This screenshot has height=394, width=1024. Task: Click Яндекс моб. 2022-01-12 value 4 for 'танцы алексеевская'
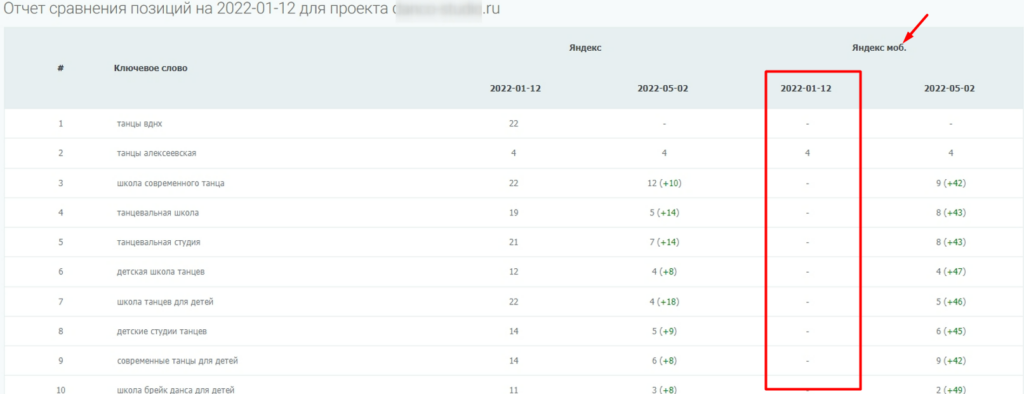click(x=807, y=154)
